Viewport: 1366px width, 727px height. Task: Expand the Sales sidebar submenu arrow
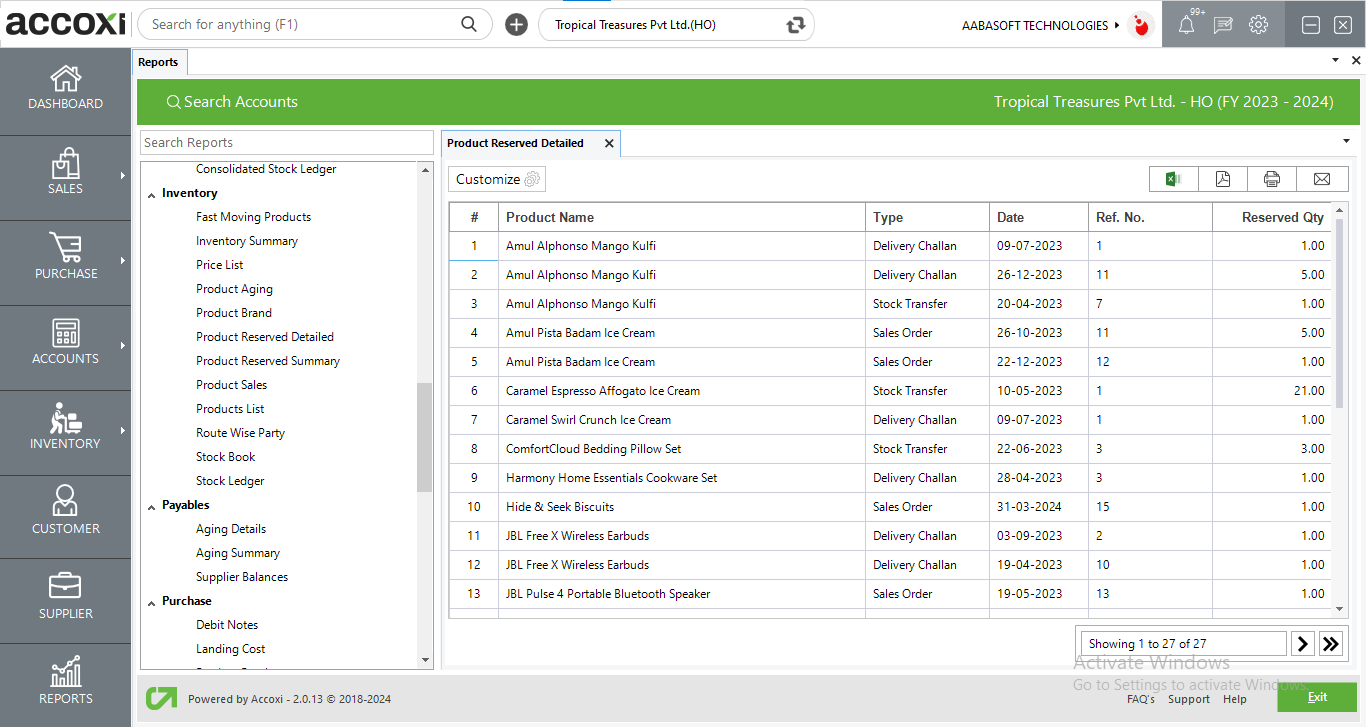point(123,176)
